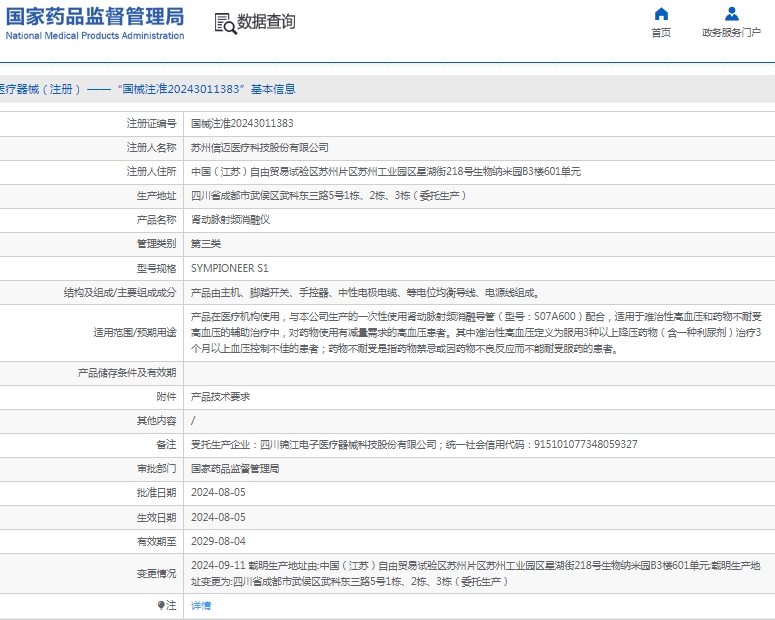Click the 变更情况 row label
The image size is (775, 620).
click(156, 574)
